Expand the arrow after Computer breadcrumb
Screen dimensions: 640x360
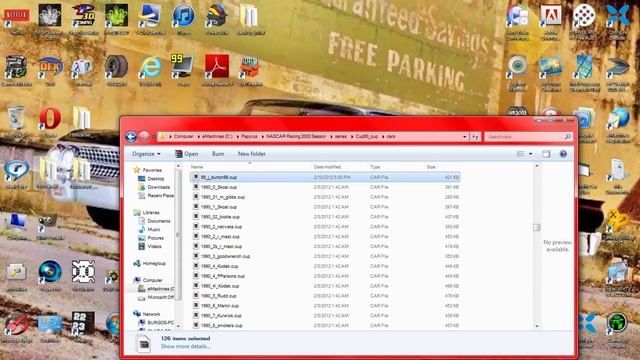[198, 137]
